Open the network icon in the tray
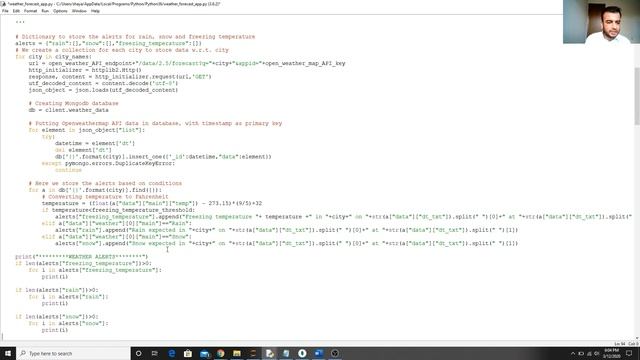Image resolution: width=640 pixels, height=360 pixels. (x=589, y=353)
